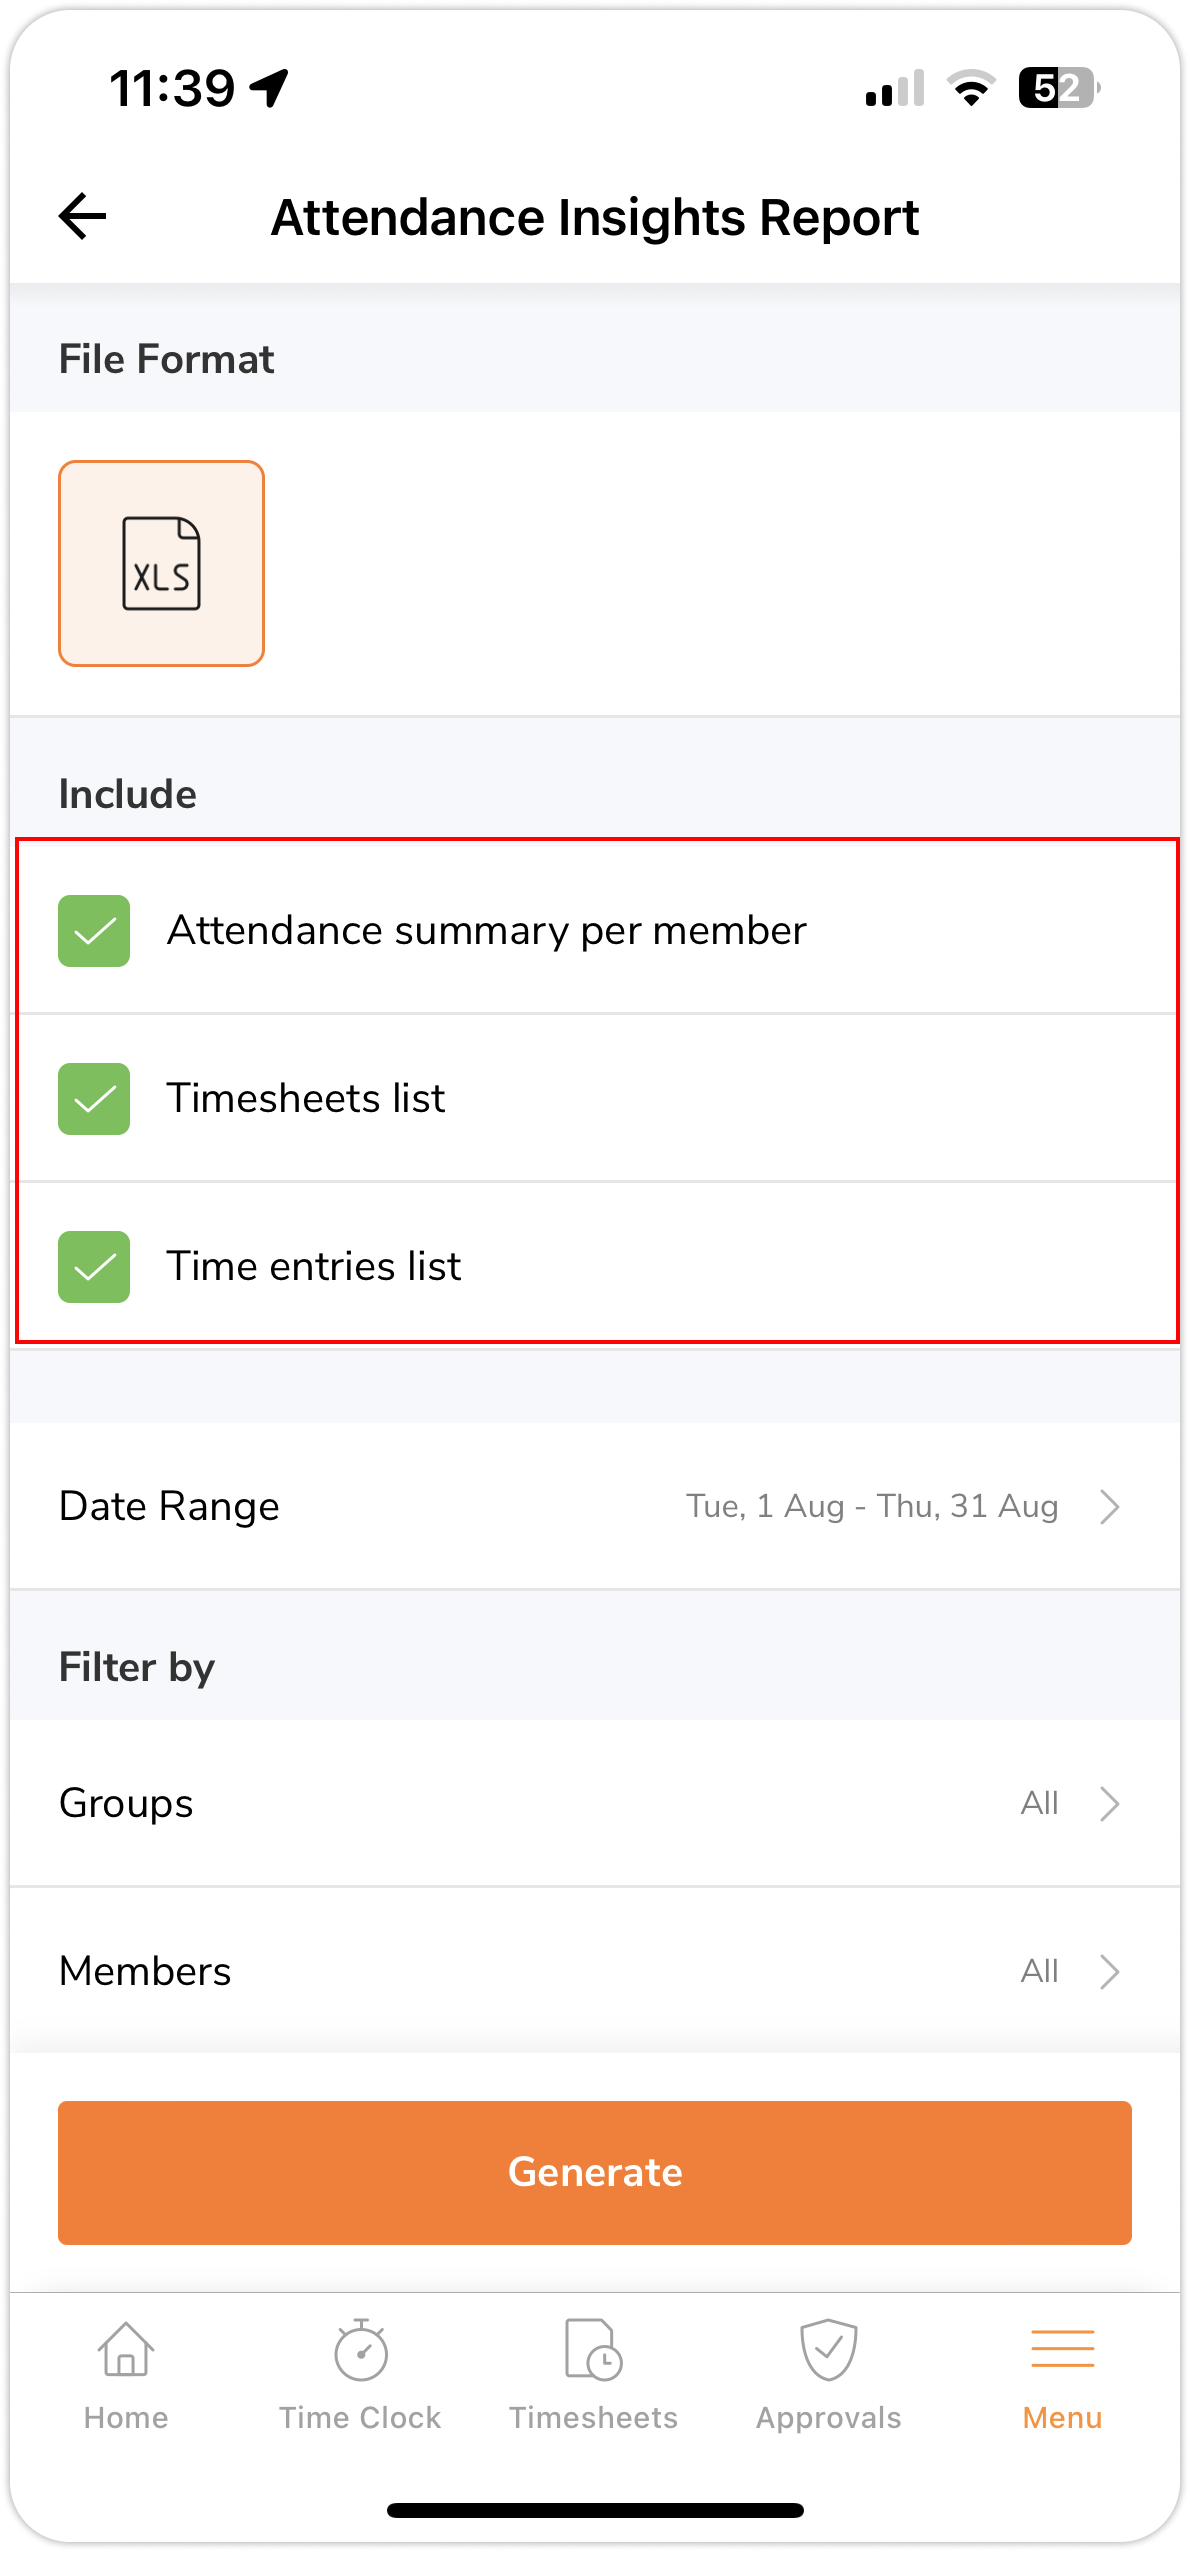This screenshot has height=2552, width=1190.
Task: Tap the Generate button
Action: point(595,2172)
